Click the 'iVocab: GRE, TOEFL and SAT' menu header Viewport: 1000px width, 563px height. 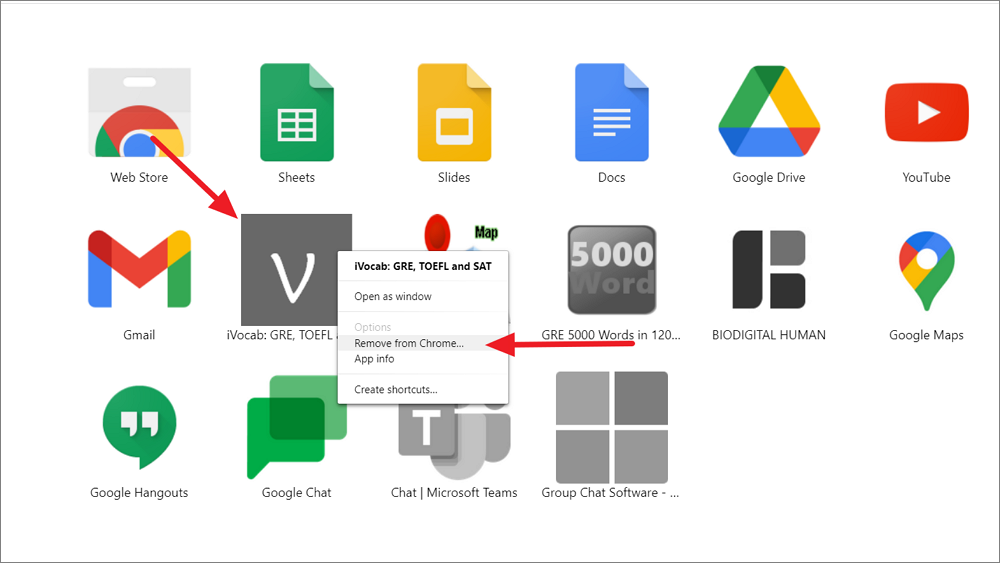(423, 267)
